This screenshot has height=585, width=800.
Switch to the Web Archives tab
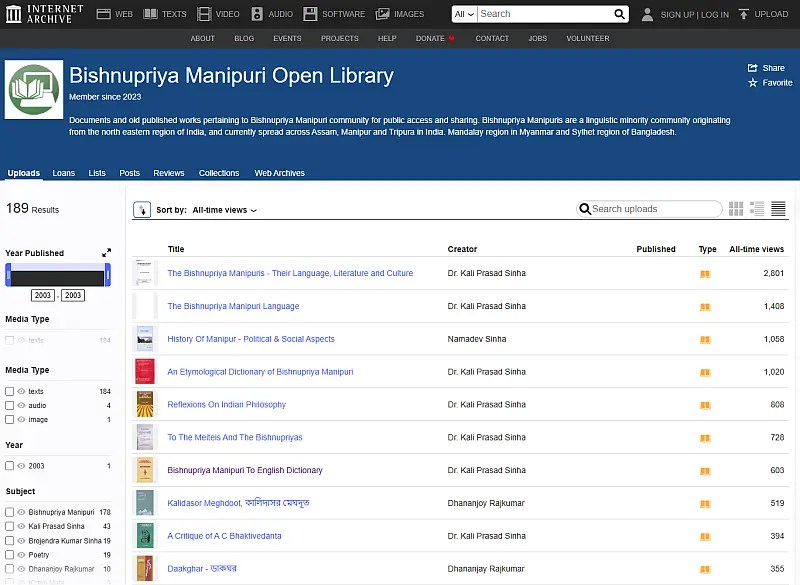click(280, 173)
